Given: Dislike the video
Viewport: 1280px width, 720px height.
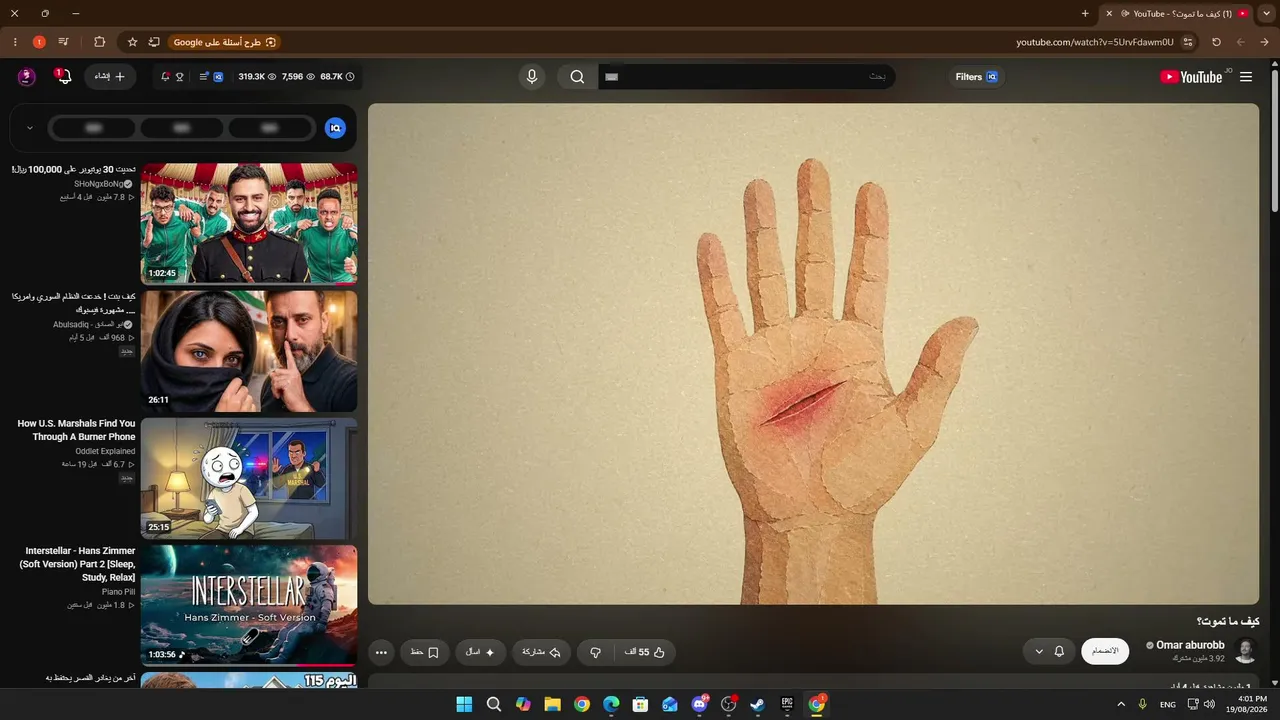Looking at the screenshot, I should click(595, 652).
